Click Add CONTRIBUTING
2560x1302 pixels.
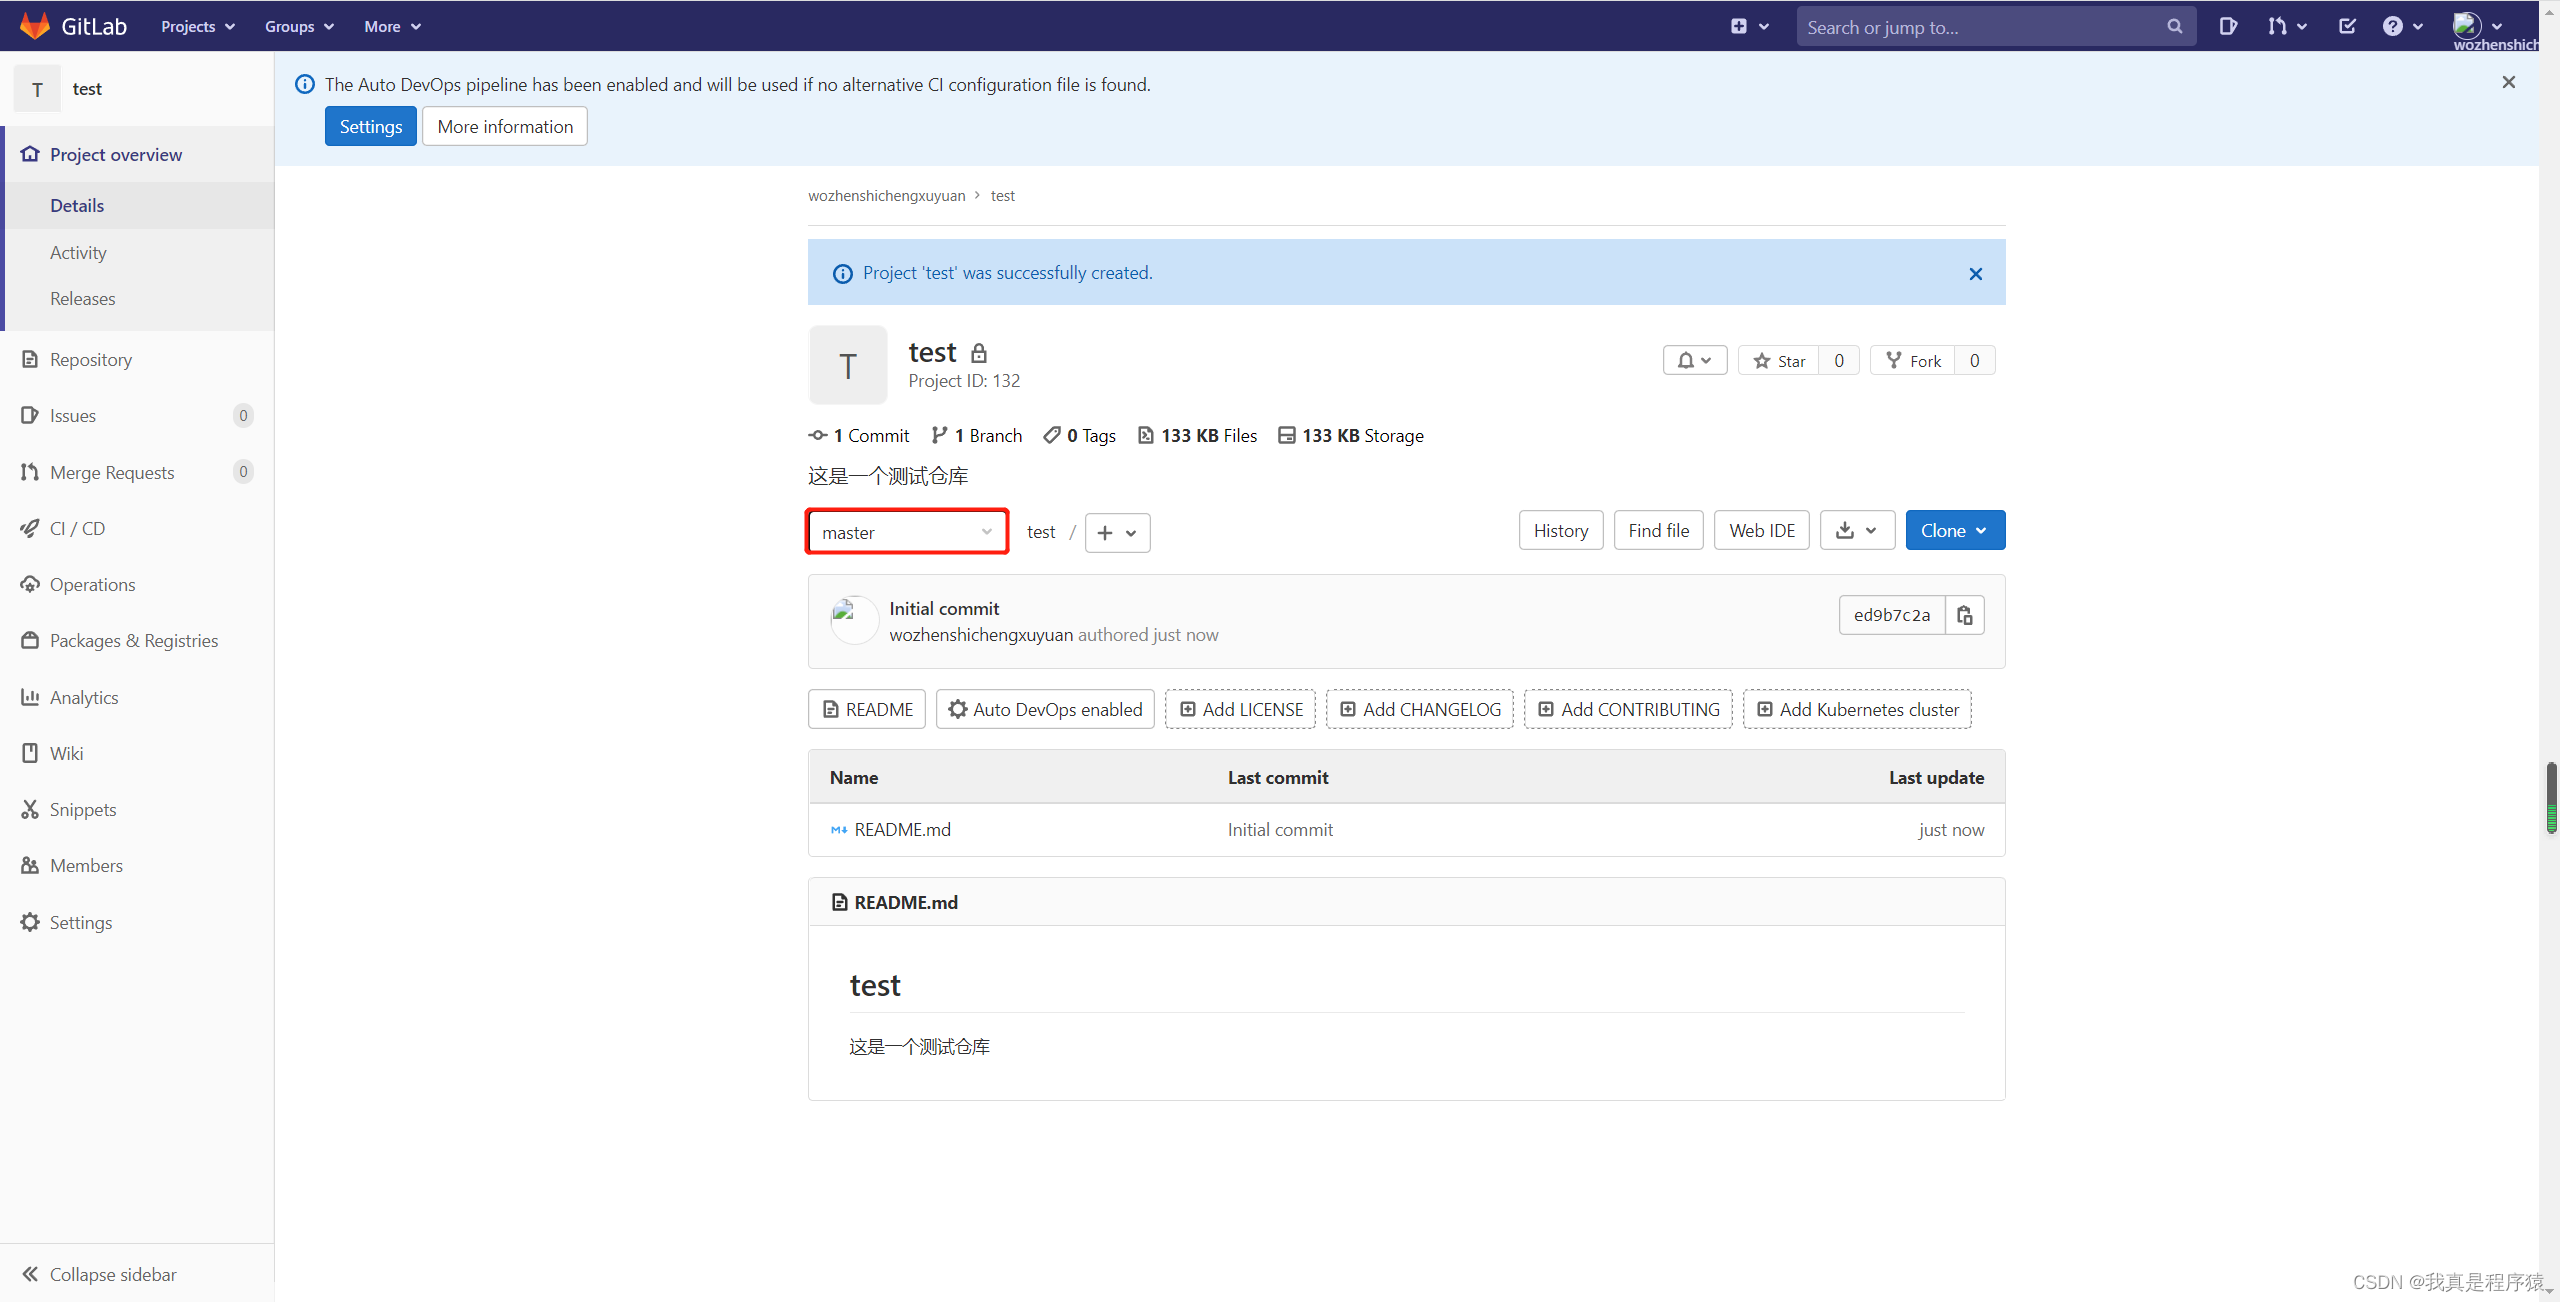1628,709
